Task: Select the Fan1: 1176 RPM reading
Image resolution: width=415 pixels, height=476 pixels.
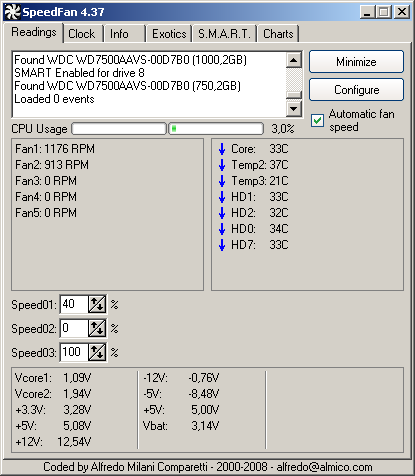Action: 55,149
